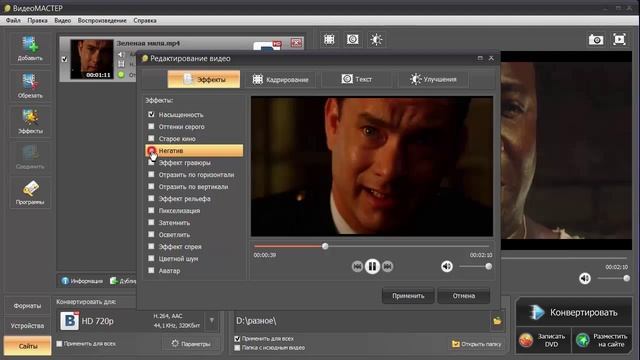Enable the Пикселизация checkbox

click(151, 210)
